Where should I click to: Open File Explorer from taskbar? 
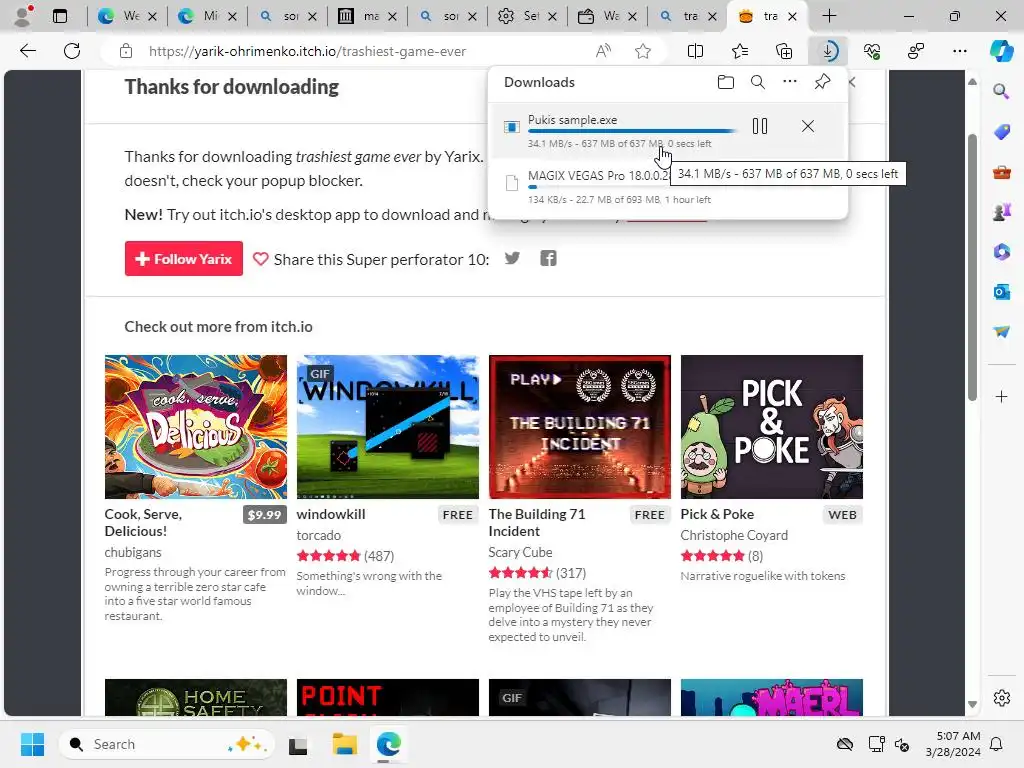[344, 744]
